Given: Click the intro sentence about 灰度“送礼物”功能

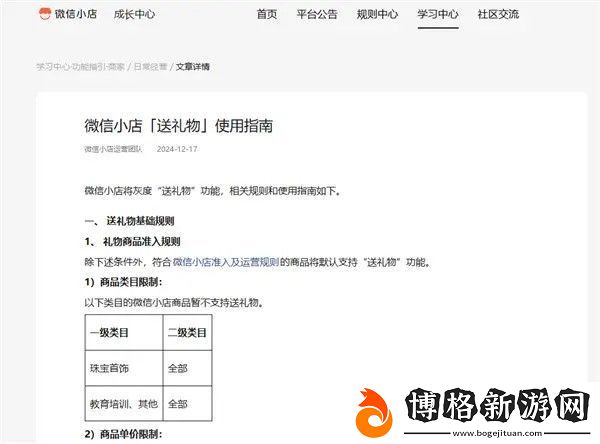Looking at the screenshot, I should pyautogui.click(x=212, y=190).
